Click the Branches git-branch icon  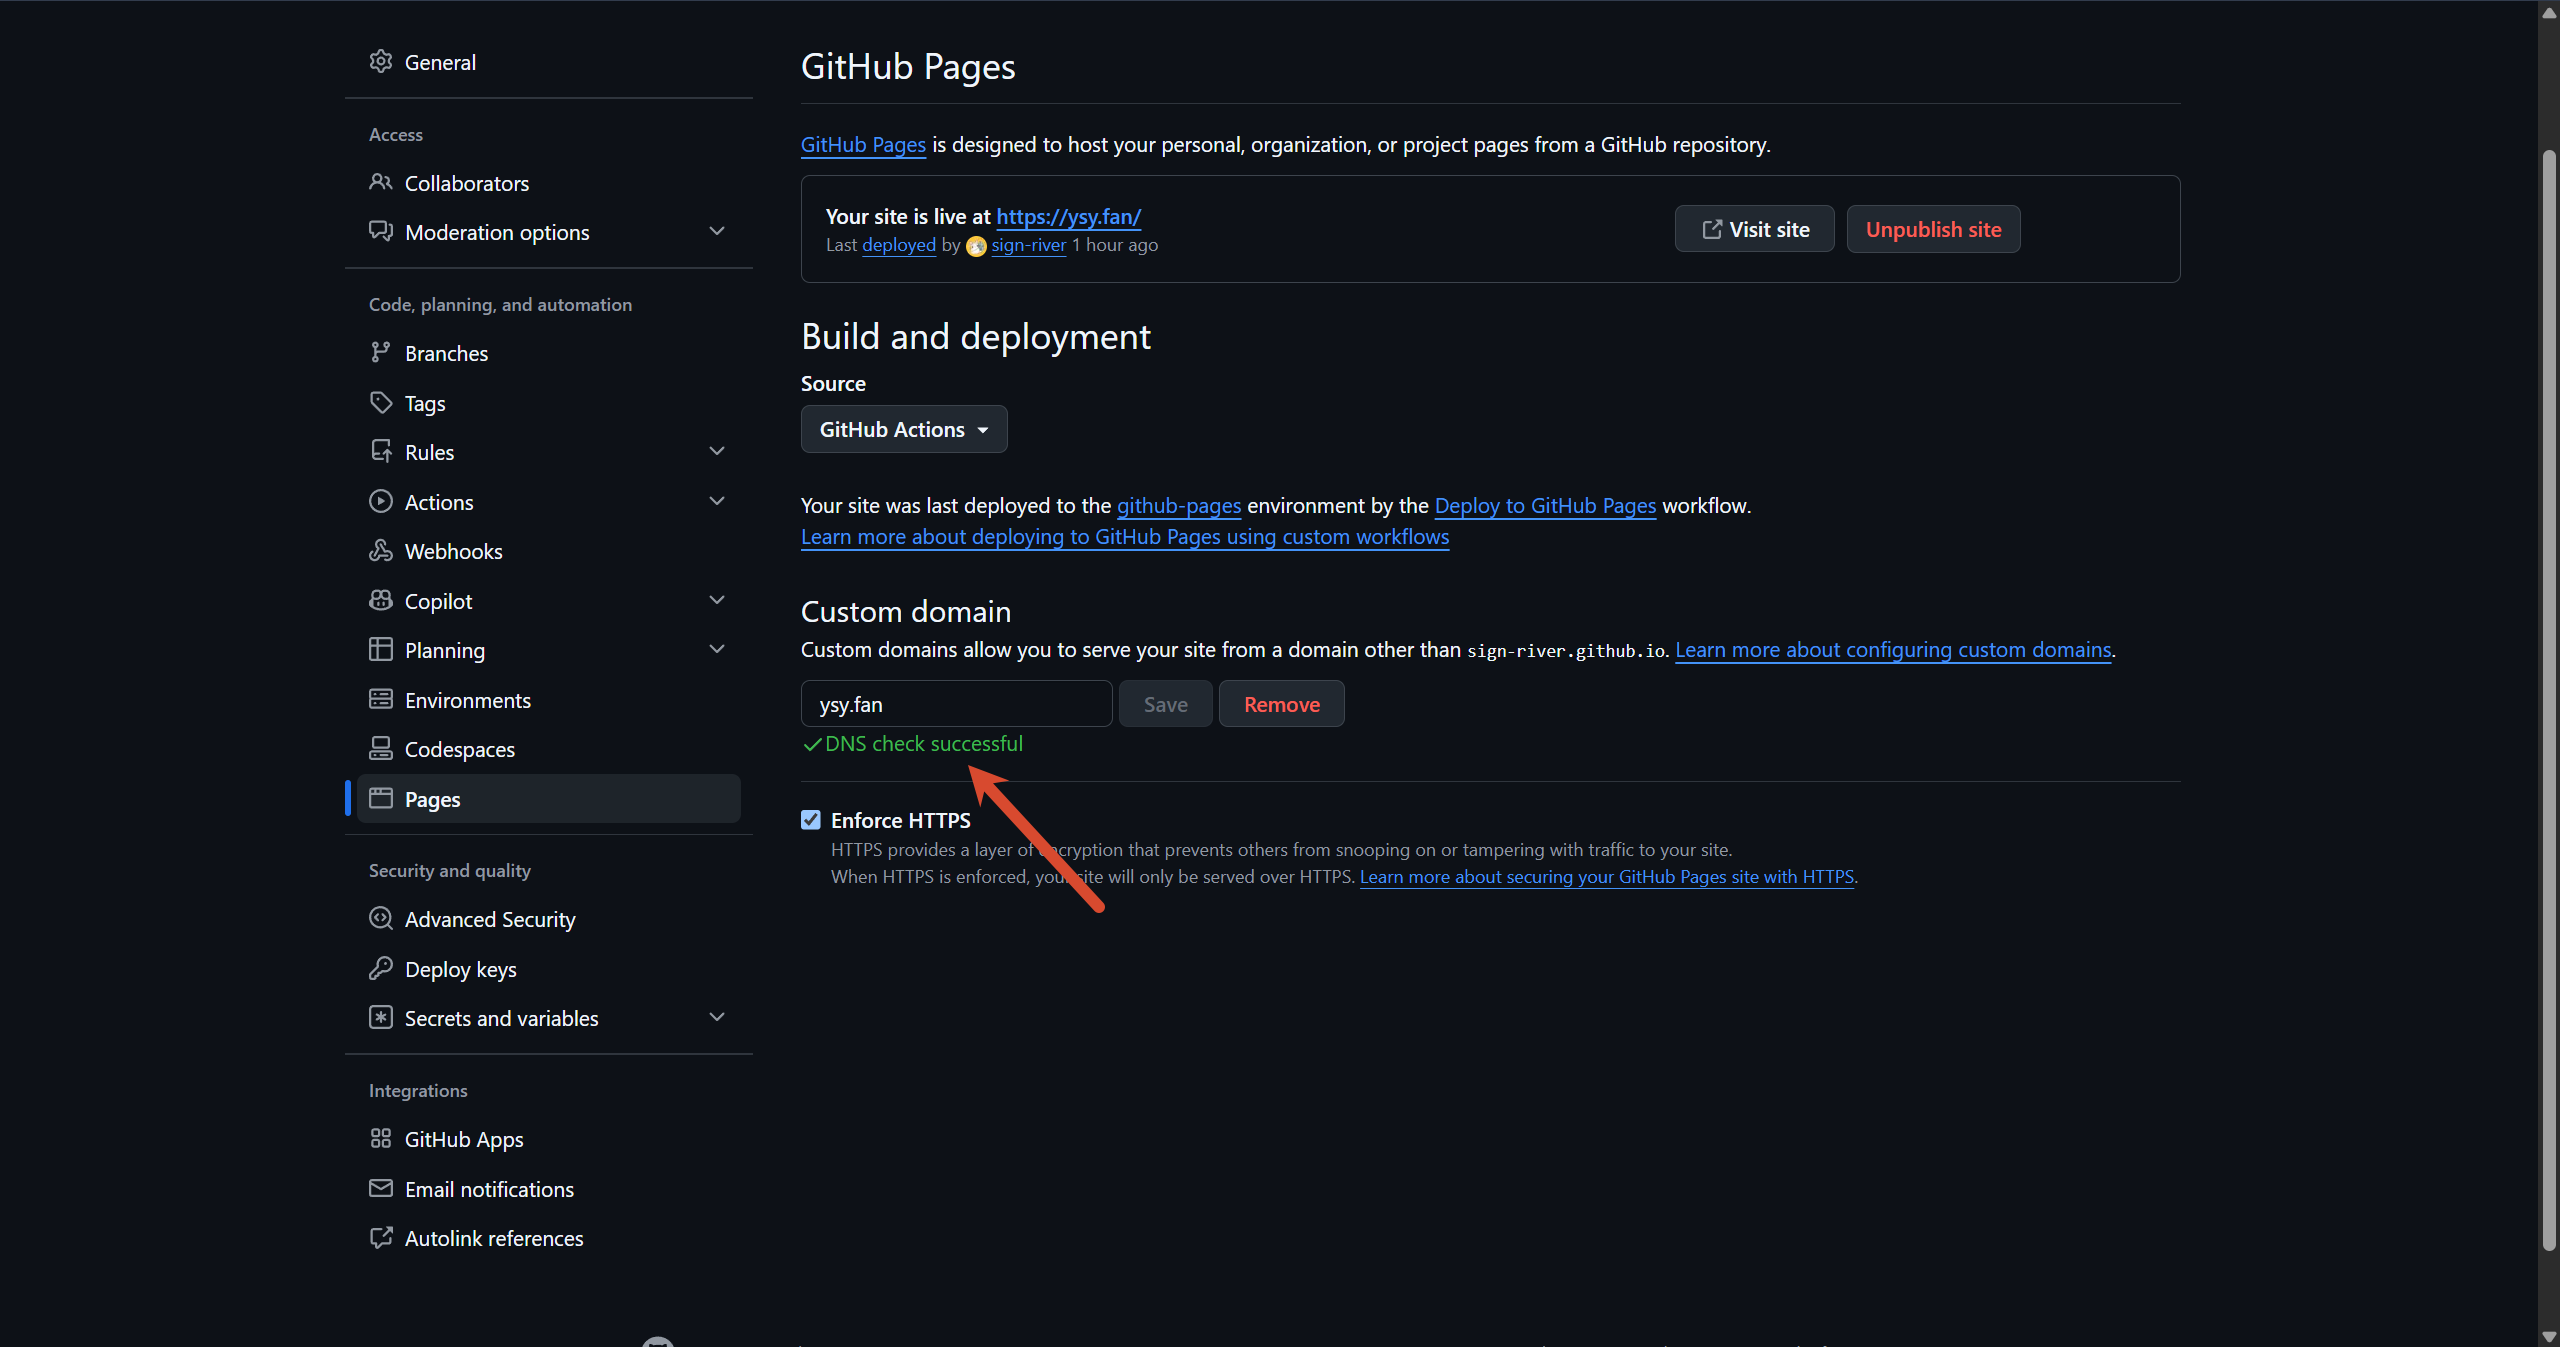point(380,353)
